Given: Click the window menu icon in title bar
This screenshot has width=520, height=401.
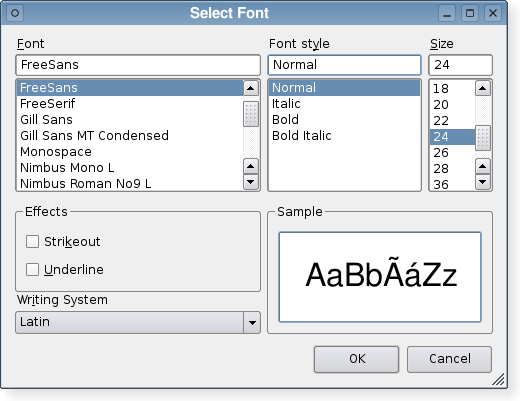Looking at the screenshot, I should click(x=15, y=13).
